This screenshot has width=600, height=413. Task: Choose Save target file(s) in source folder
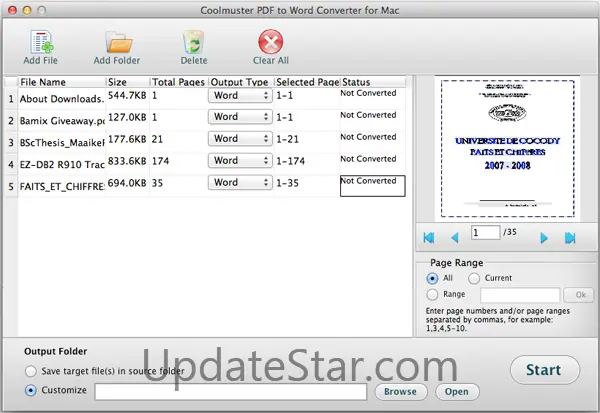[31, 371]
